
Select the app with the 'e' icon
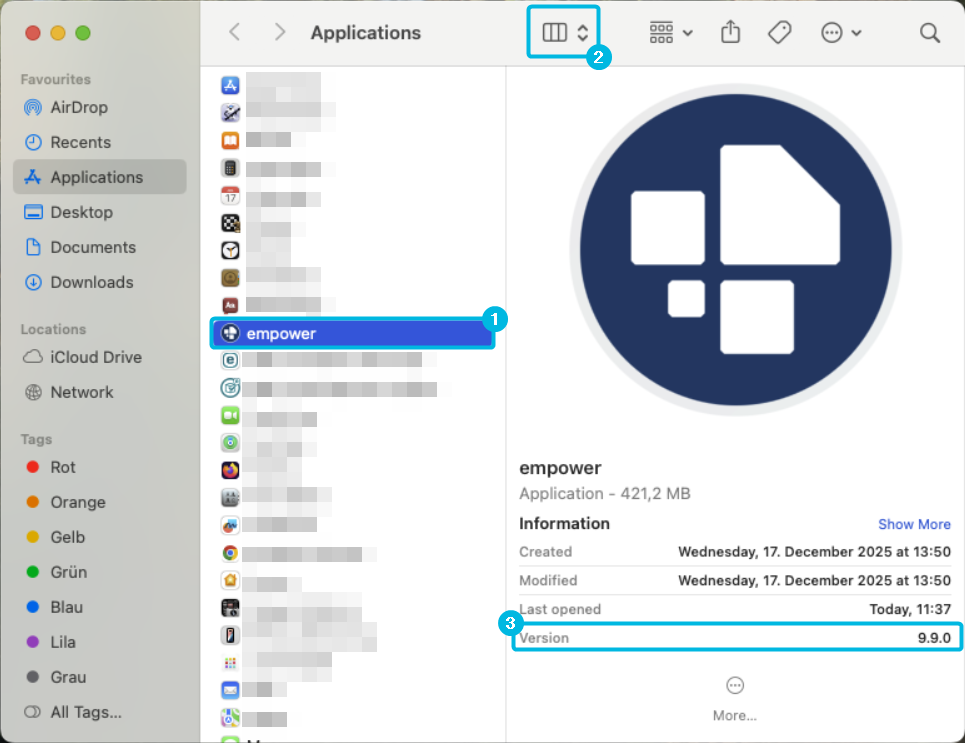click(x=230, y=360)
